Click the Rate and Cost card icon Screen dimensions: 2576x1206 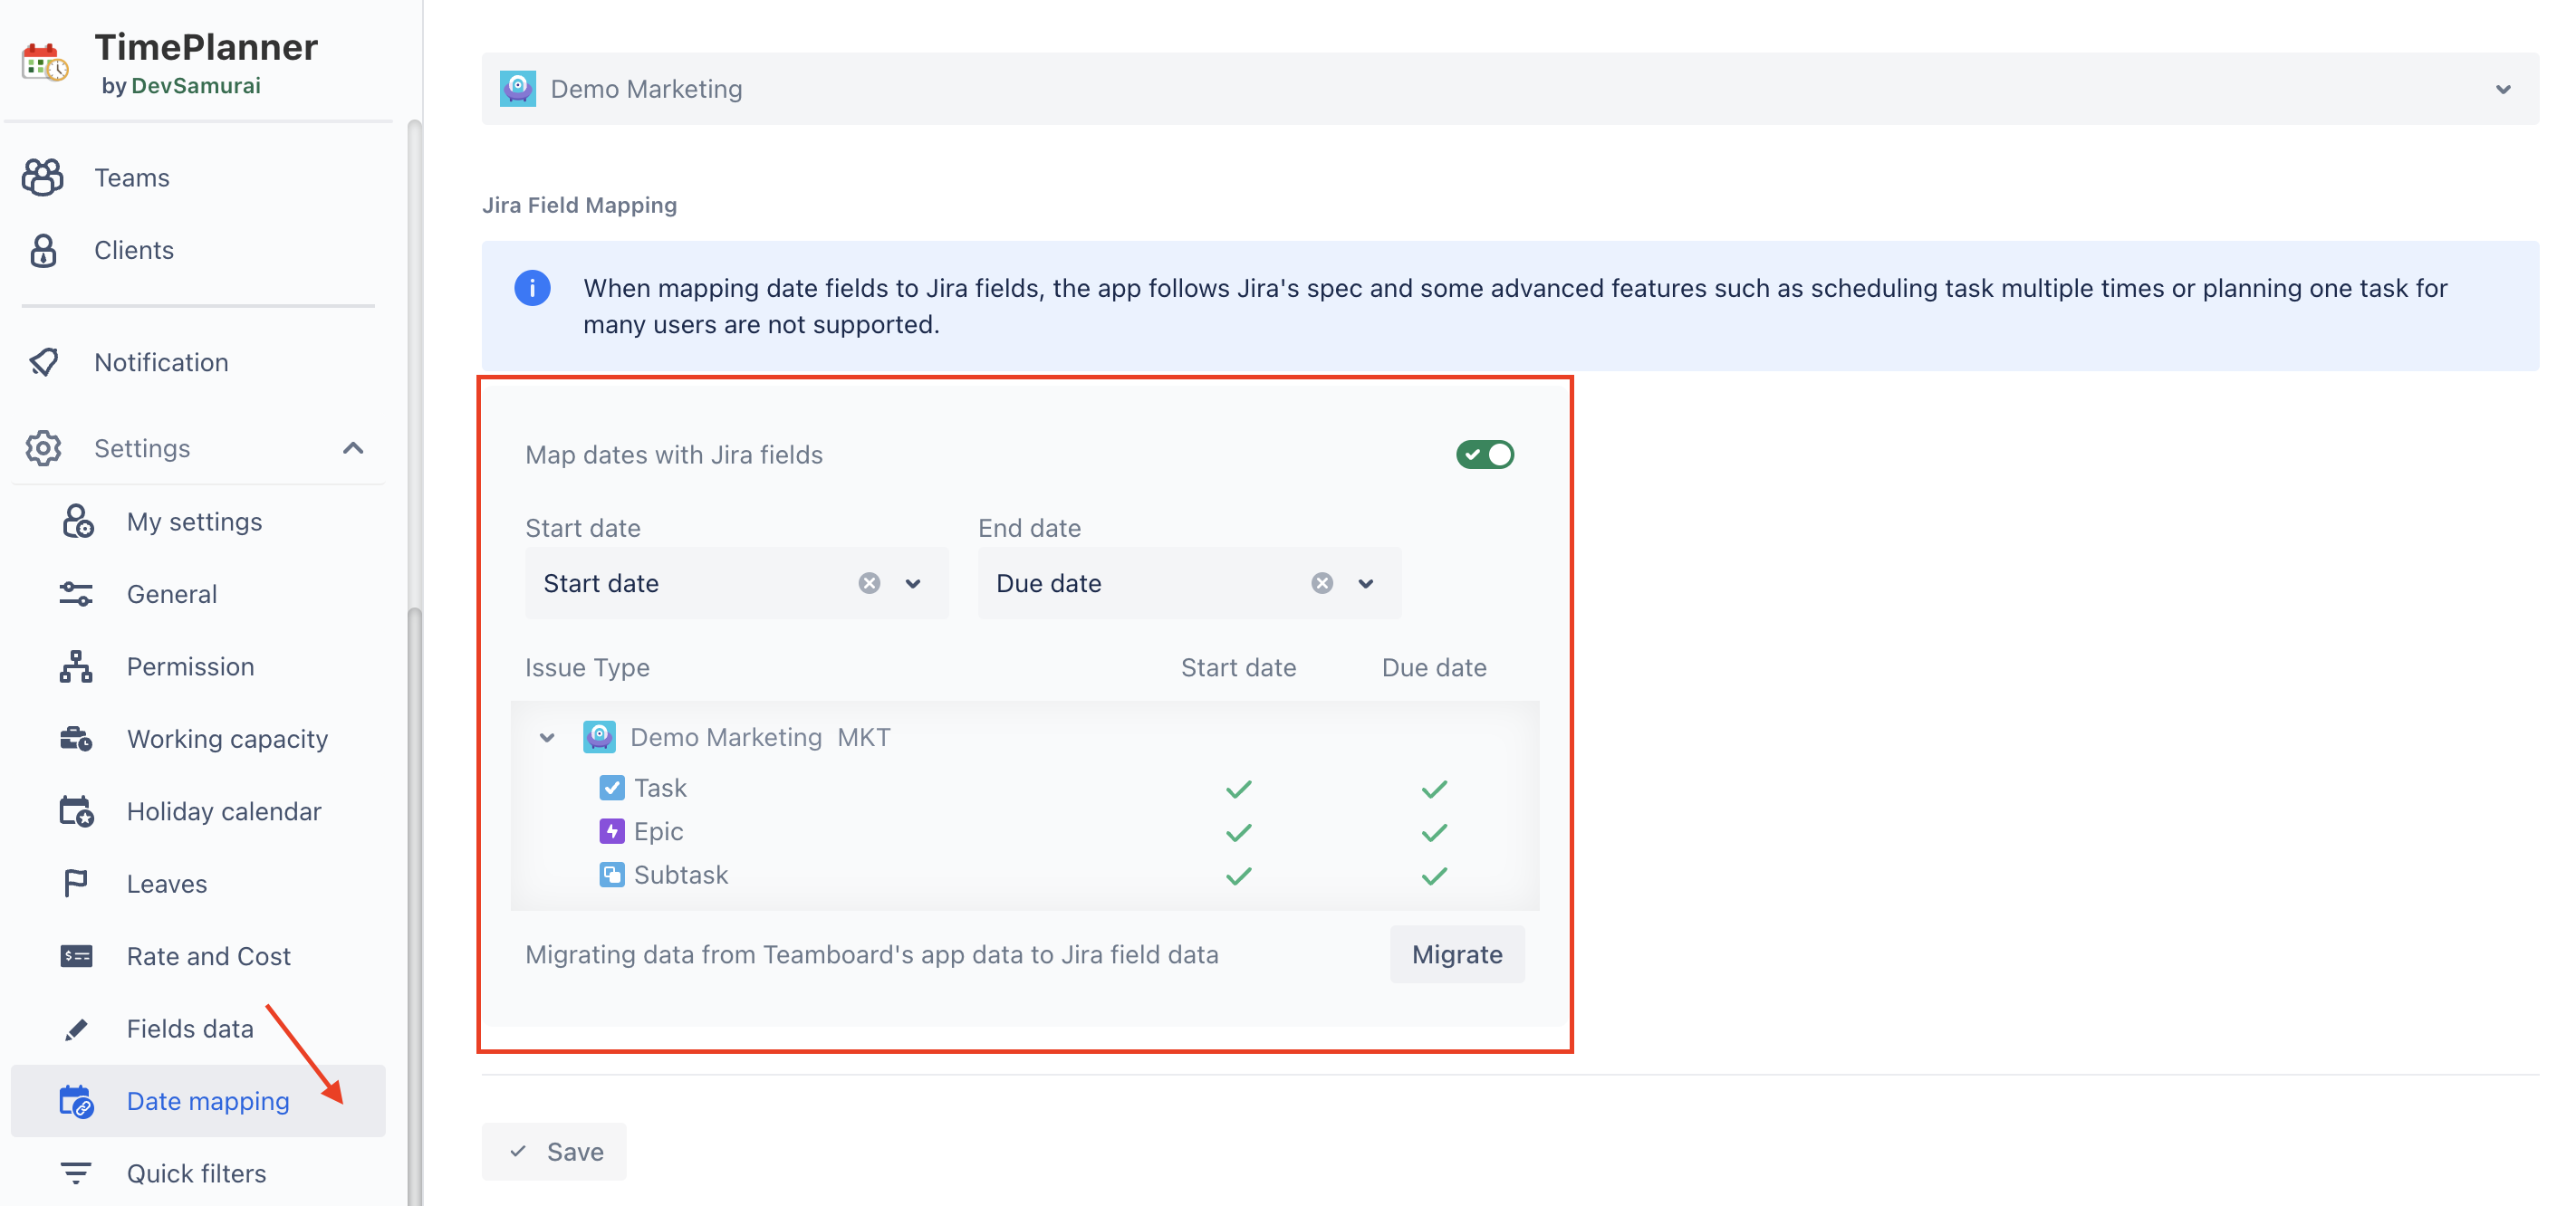click(76, 956)
